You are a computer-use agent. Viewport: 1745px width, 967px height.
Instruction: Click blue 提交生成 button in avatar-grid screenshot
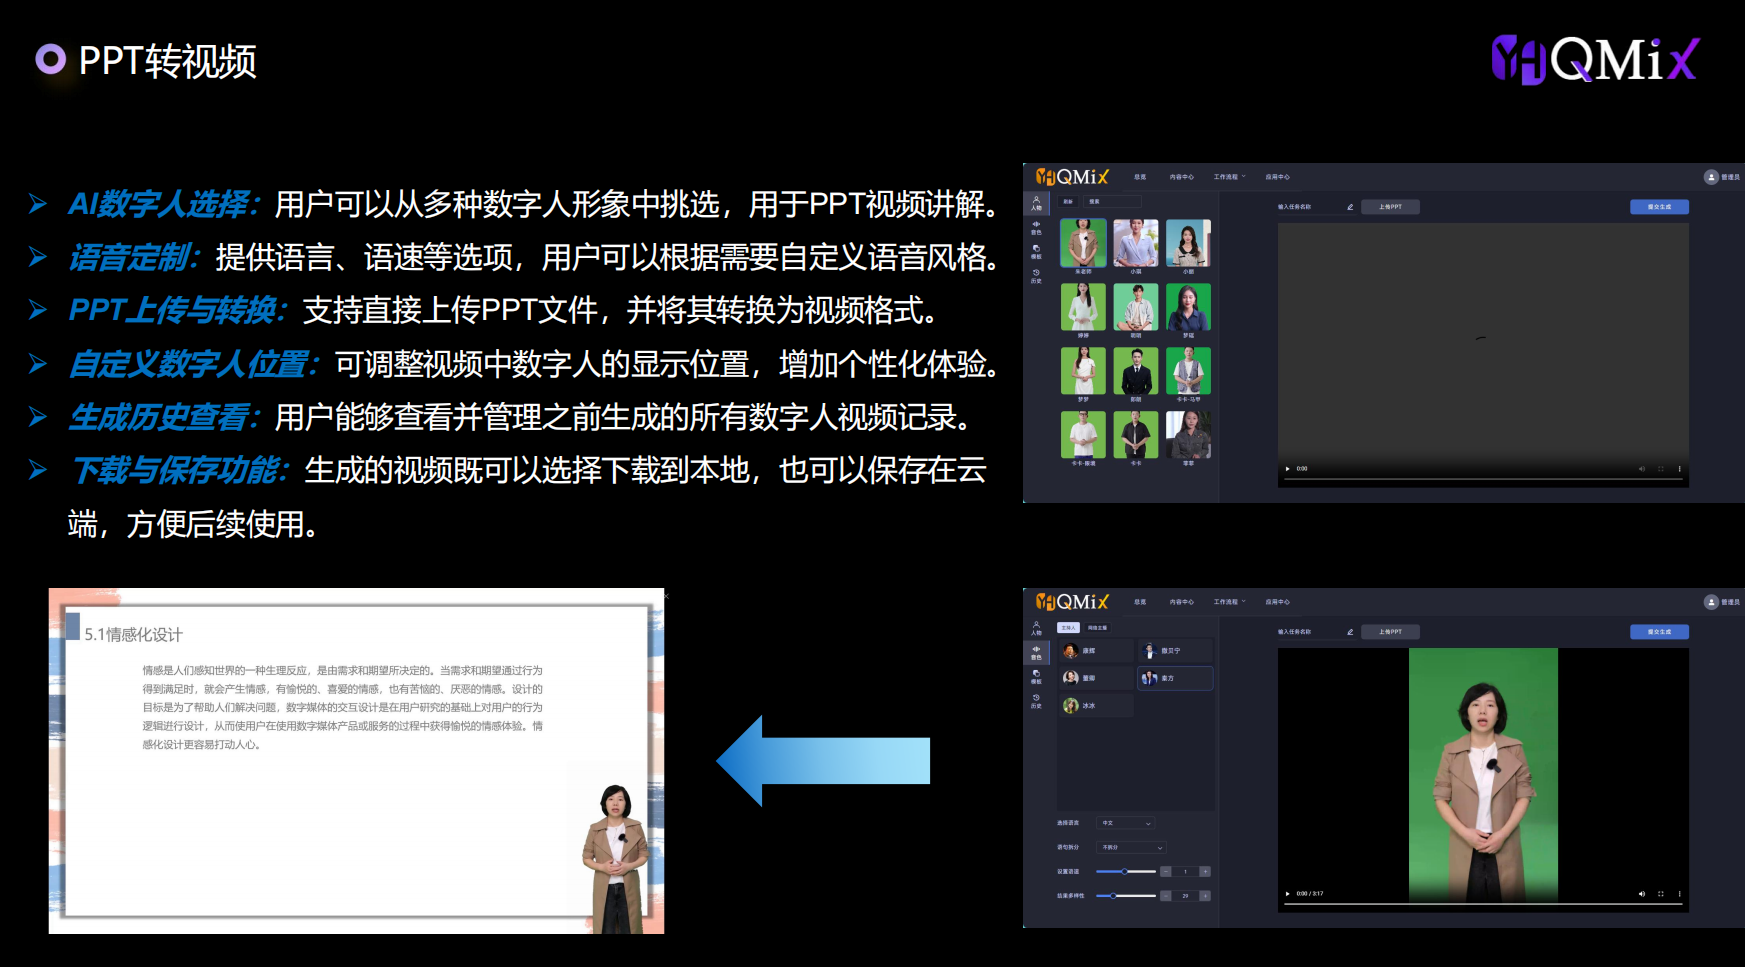coord(1659,207)
